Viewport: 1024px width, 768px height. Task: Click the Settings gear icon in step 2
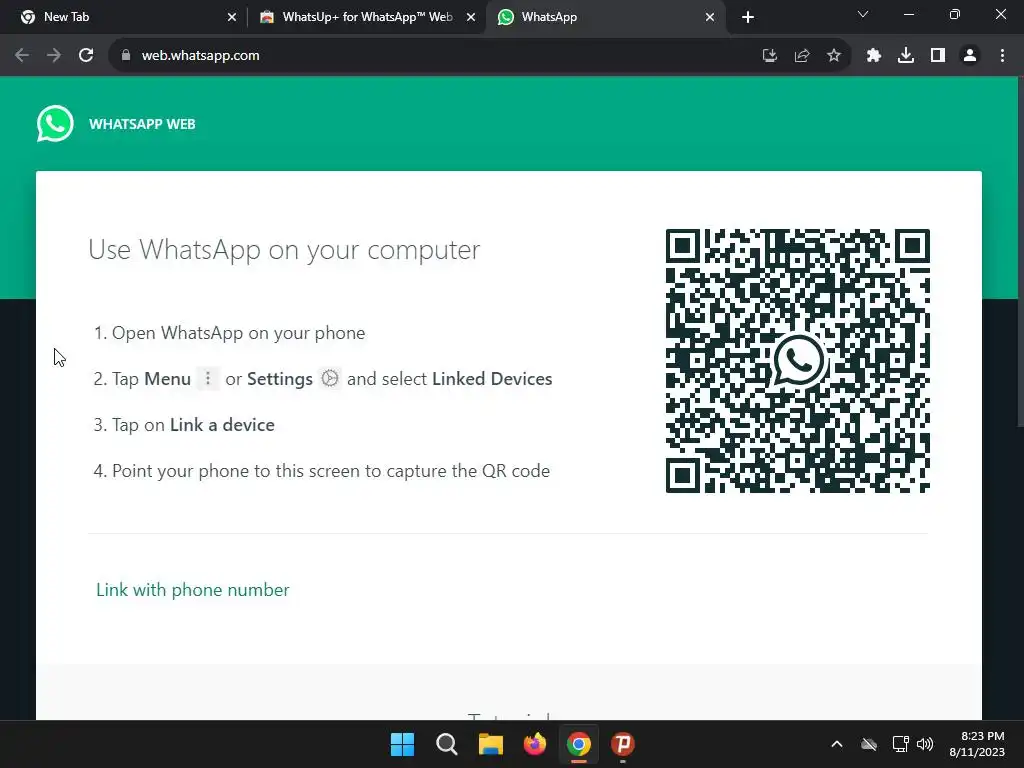point(330,378)
